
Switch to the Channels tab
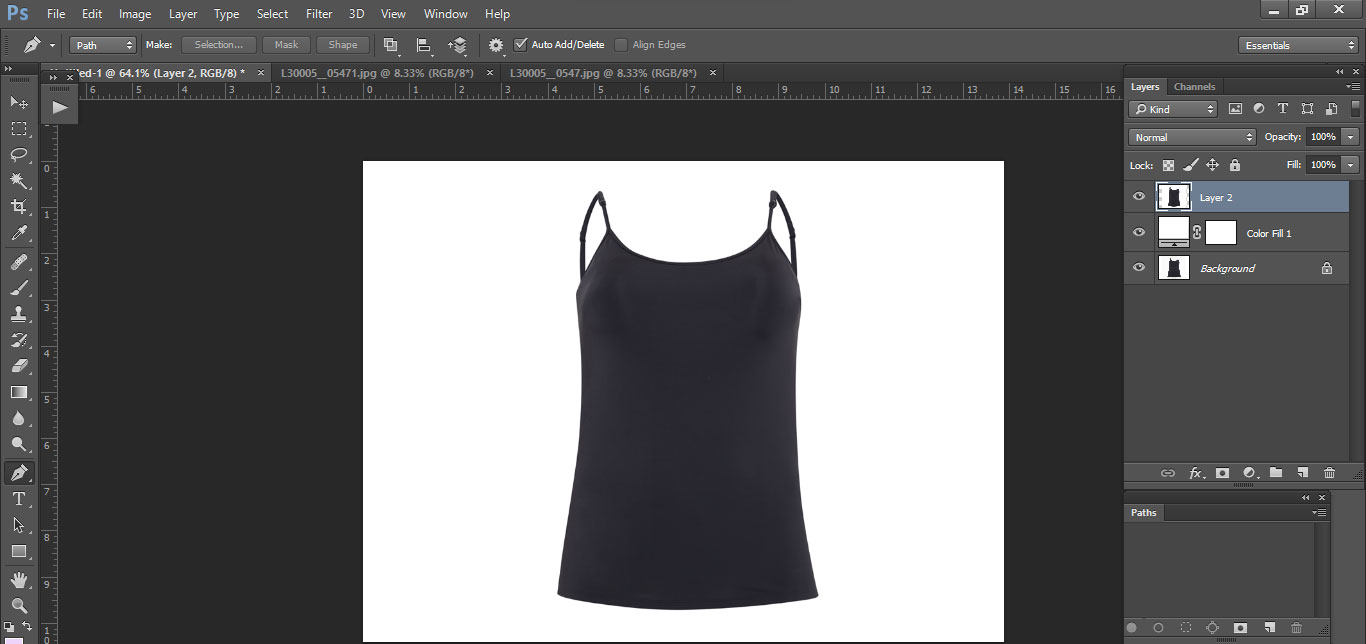[1194, 87]
